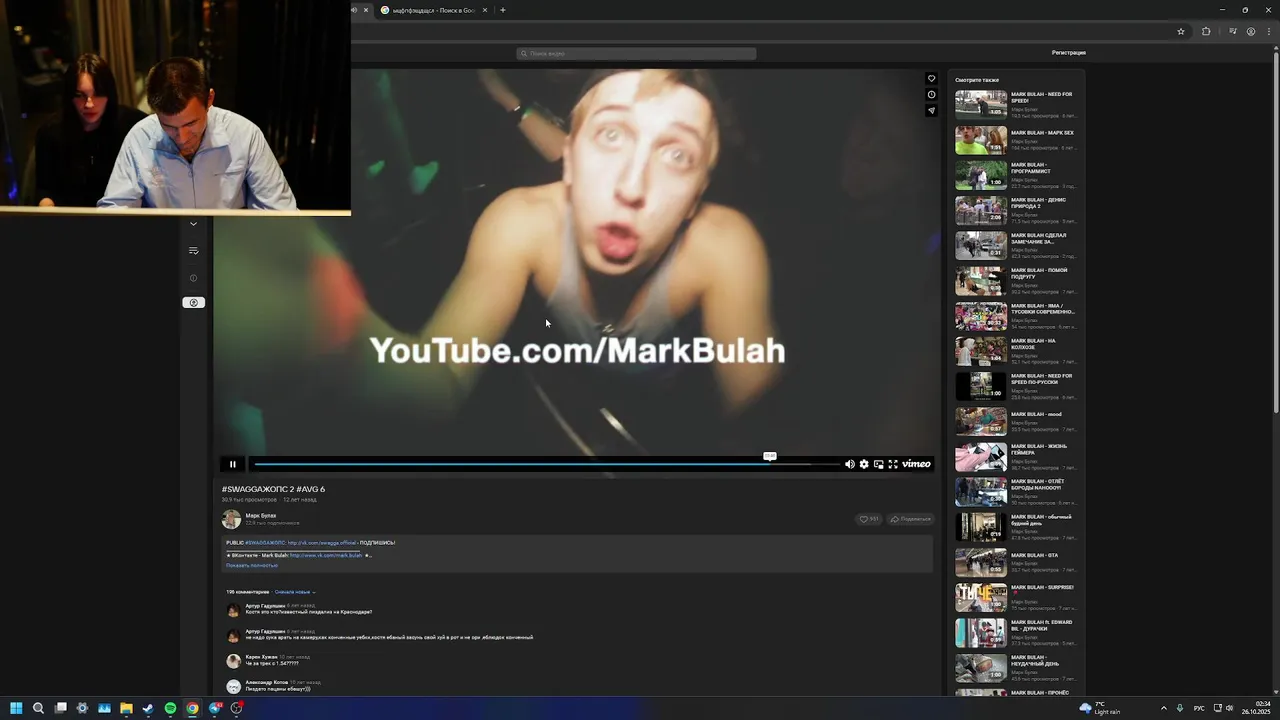
Task: Click Регистрация in the top bar
Action: 1068,53
